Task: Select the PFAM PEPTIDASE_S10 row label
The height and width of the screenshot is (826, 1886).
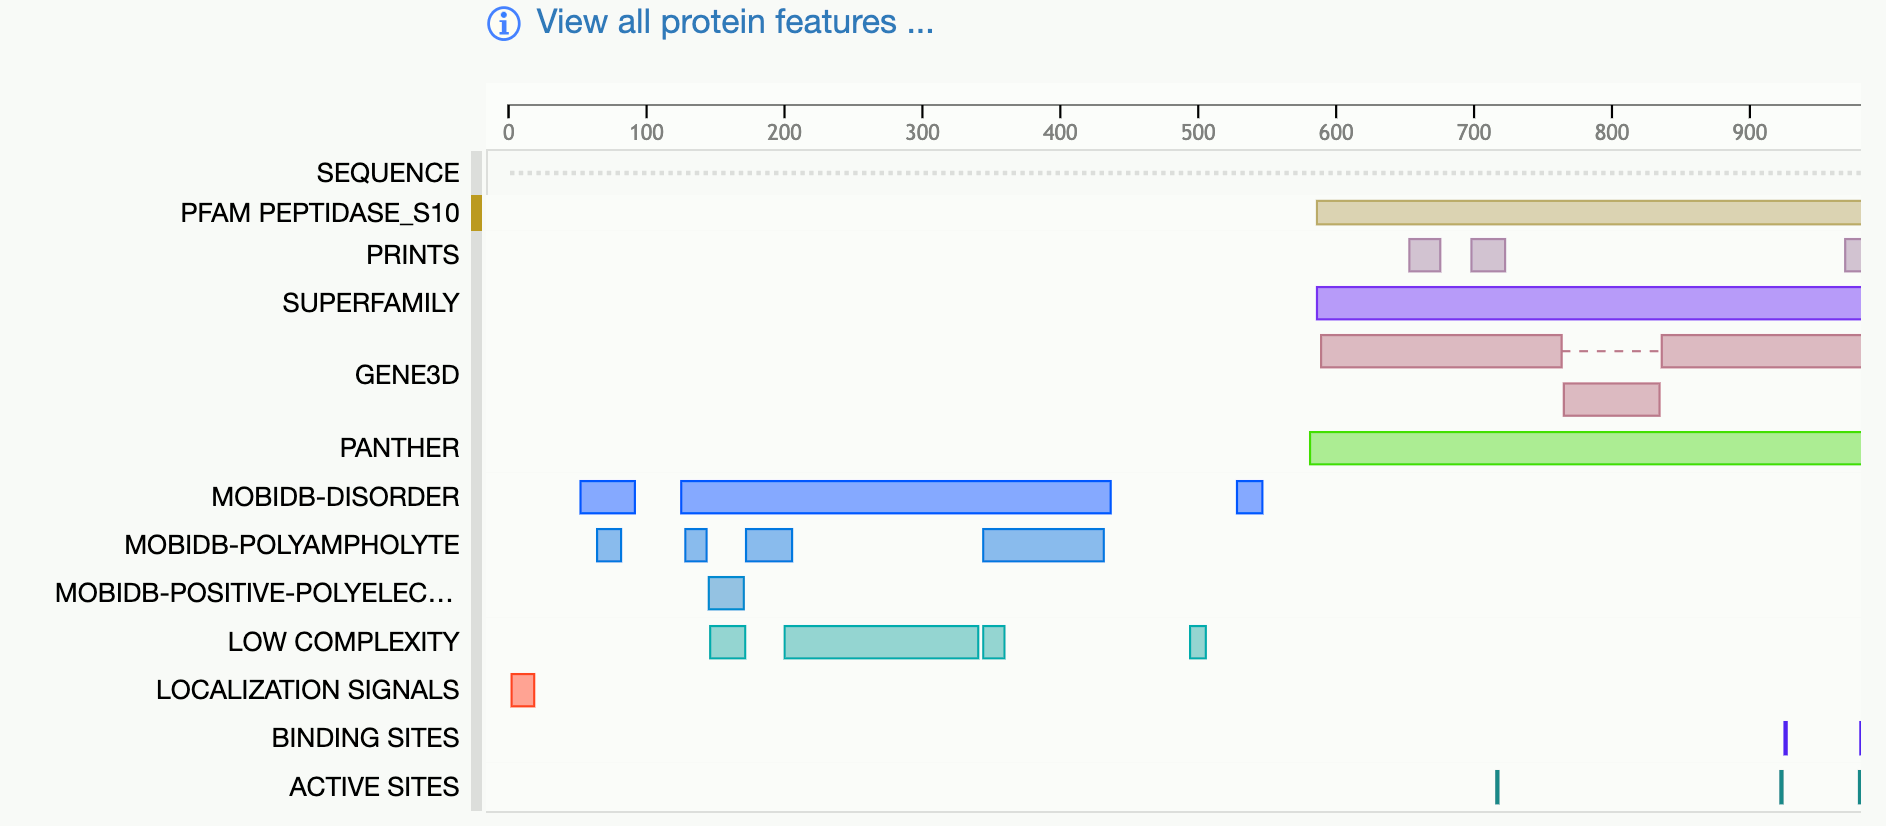Action: pos(320,213)
